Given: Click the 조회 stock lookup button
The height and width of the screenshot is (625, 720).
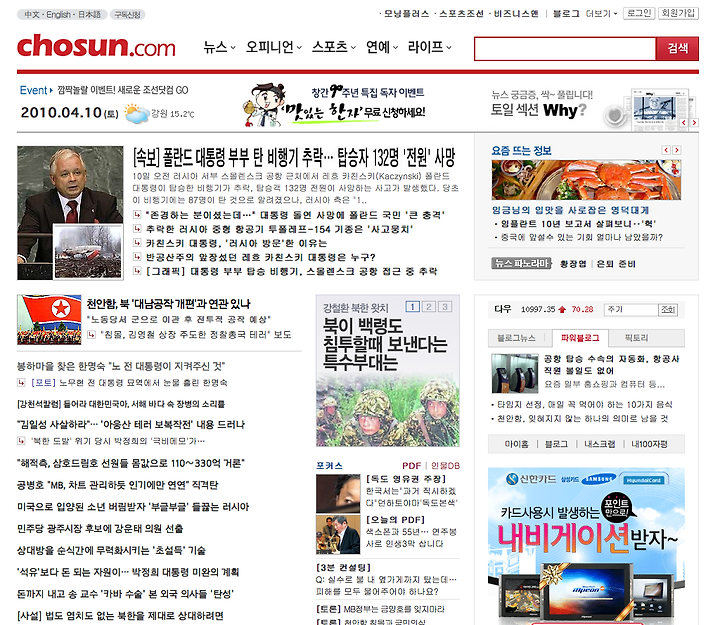Looking at the screenshot, I should 668,310.
